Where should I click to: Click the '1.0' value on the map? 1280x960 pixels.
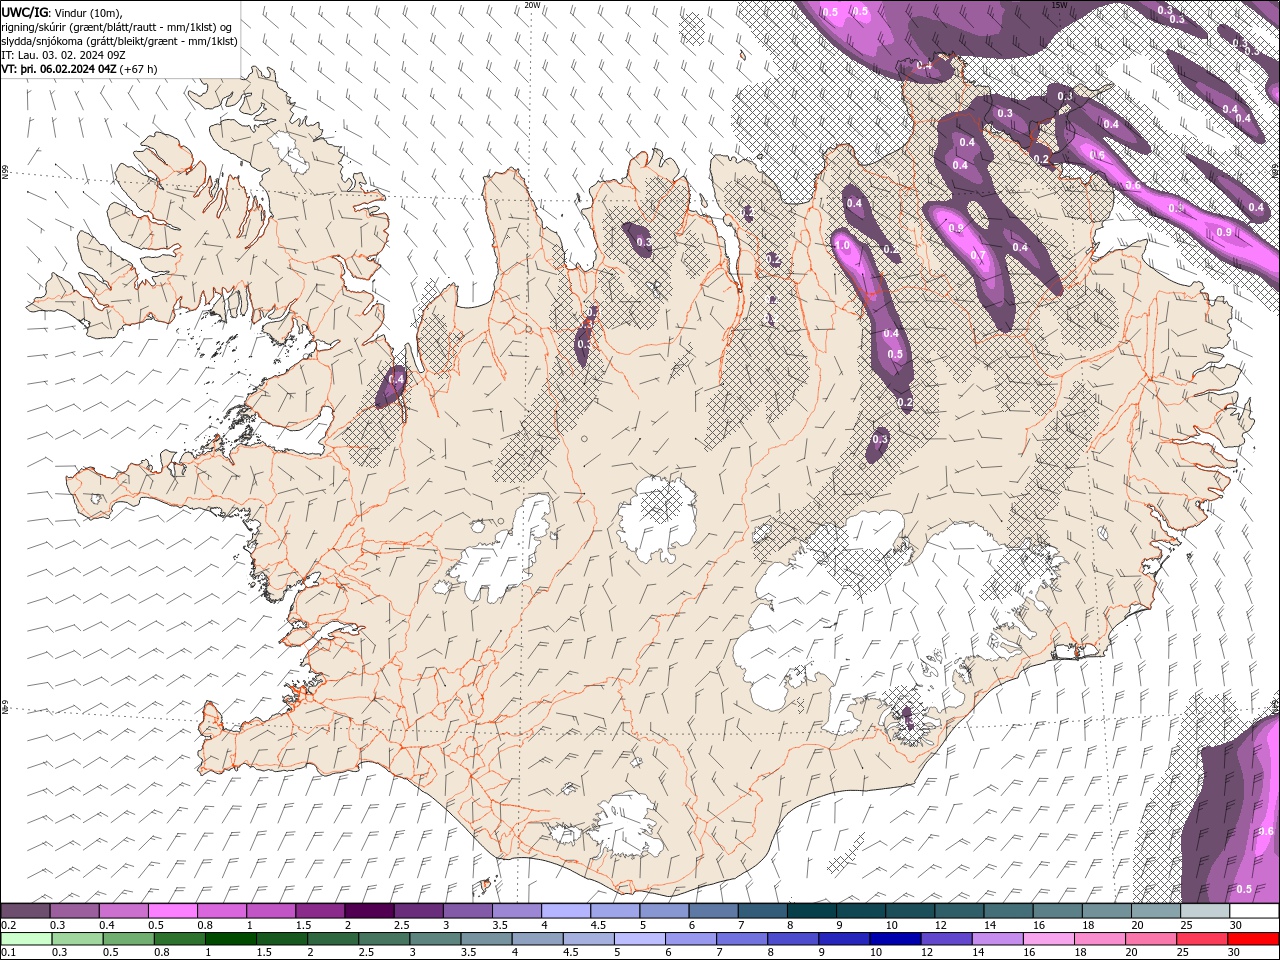click(842, 246)
